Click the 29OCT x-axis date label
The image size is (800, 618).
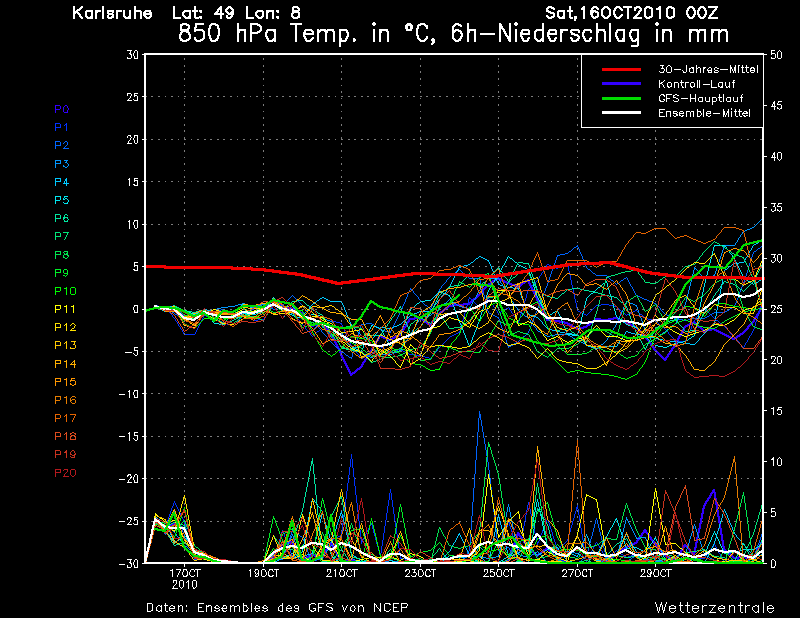(656, 574)
